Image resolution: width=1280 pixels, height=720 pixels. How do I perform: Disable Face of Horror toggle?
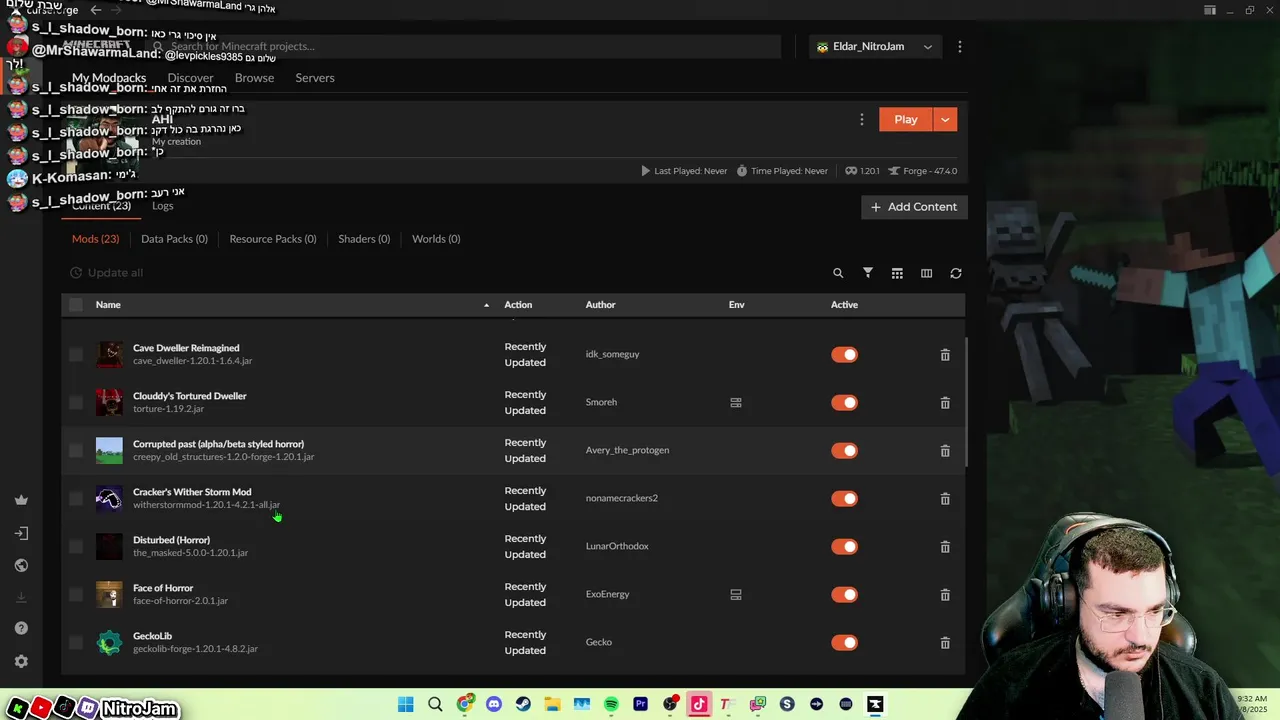pyautogui.click(x=845, y=594)
